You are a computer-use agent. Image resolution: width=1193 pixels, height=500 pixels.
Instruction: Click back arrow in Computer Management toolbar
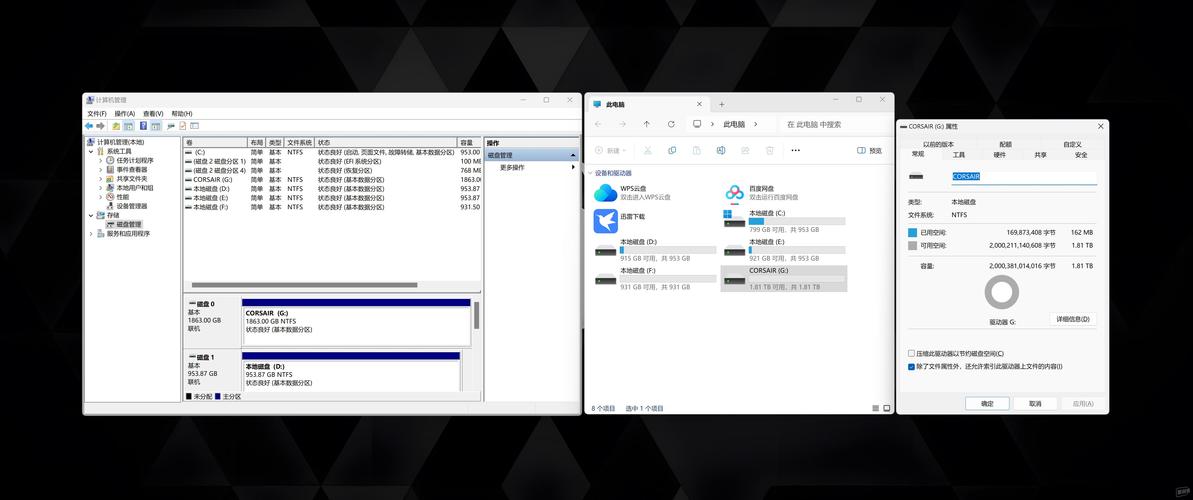coord(89,126)
